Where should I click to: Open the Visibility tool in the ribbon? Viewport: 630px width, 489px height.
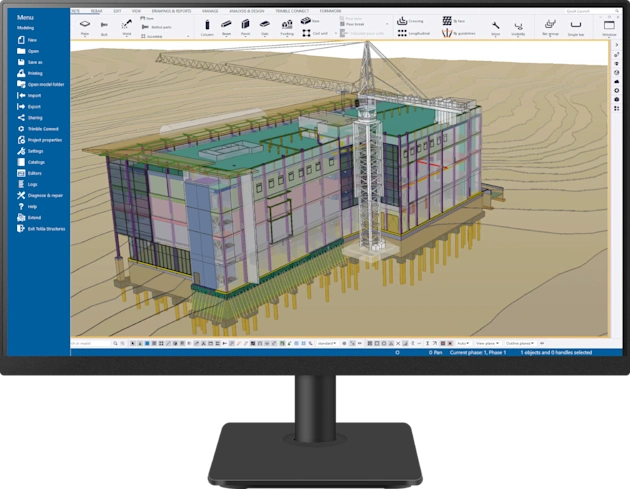click(x=518, y=28)
